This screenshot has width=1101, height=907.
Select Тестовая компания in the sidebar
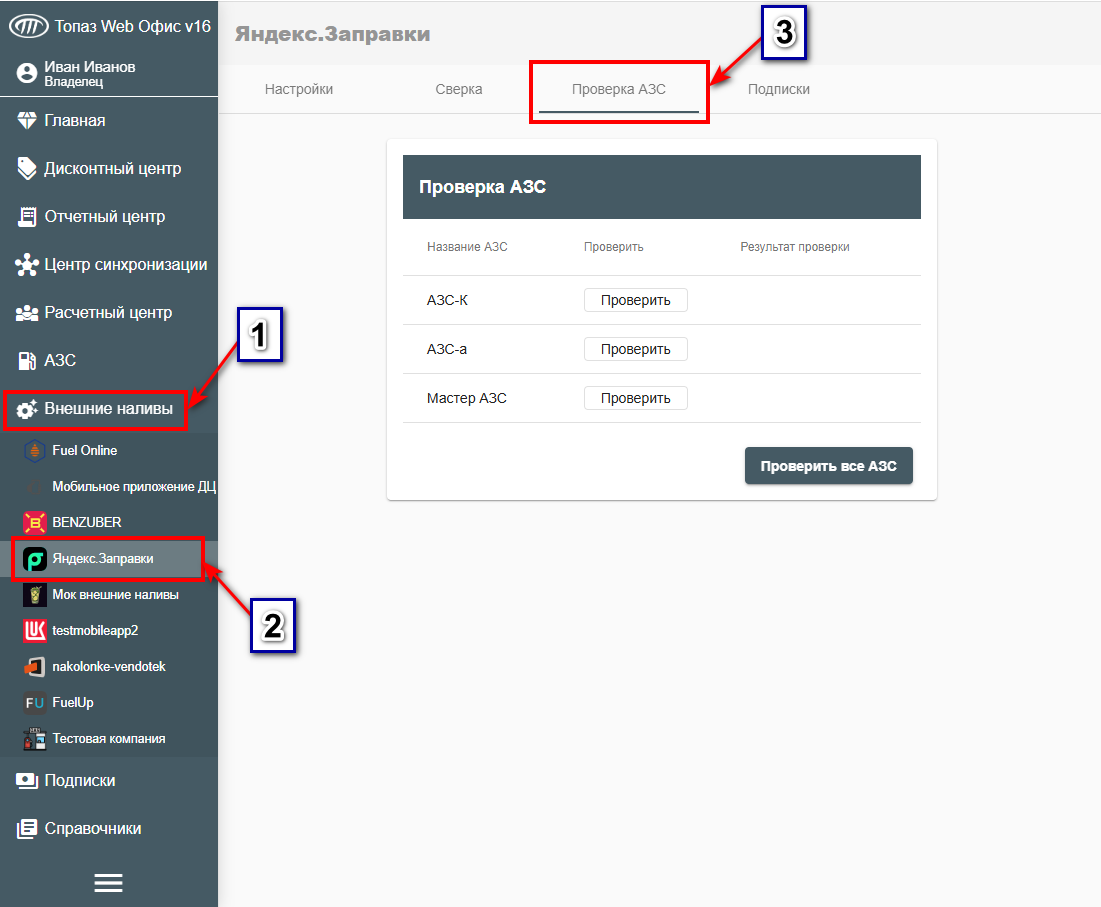point(109,739)
